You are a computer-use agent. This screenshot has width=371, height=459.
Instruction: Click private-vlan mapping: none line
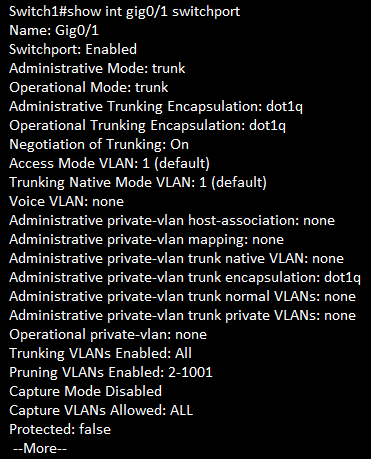147,240
